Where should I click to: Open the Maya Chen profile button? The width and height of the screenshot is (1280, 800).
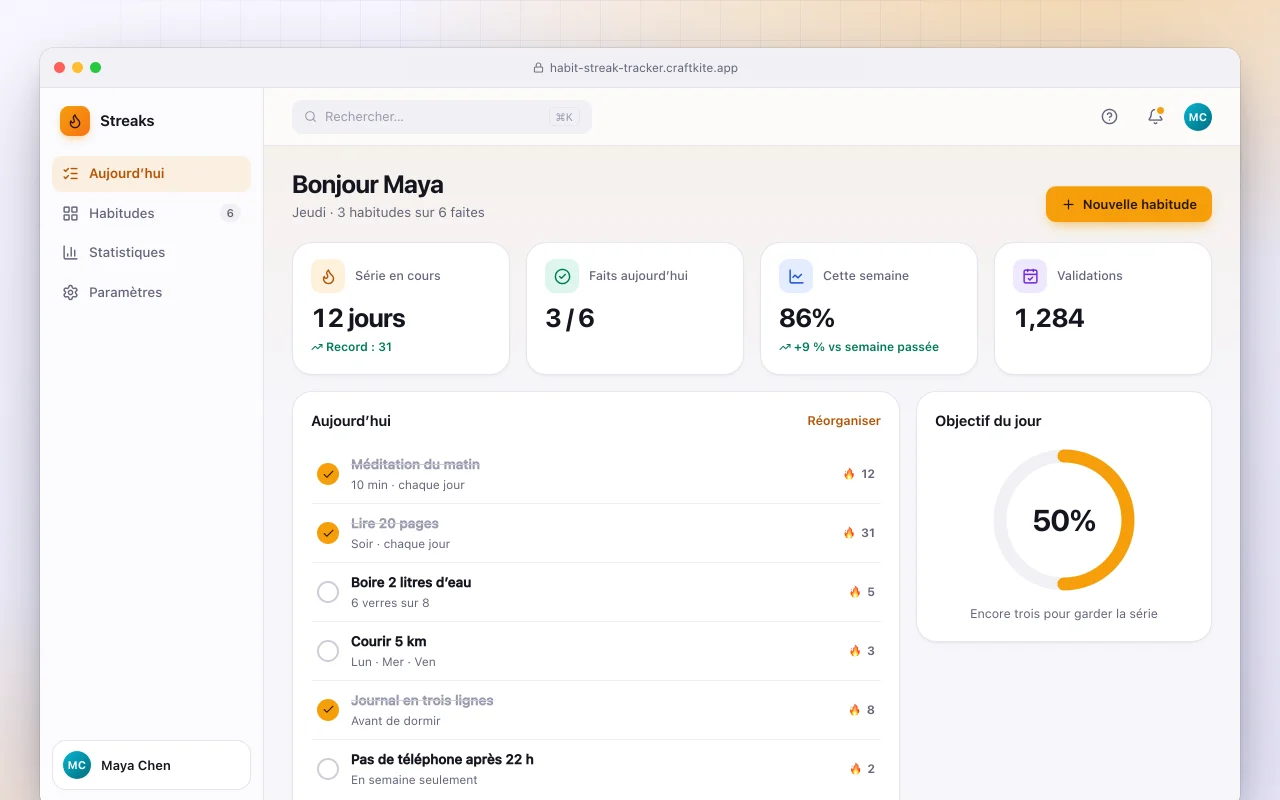pyautogui.click(x=151, y=765)
